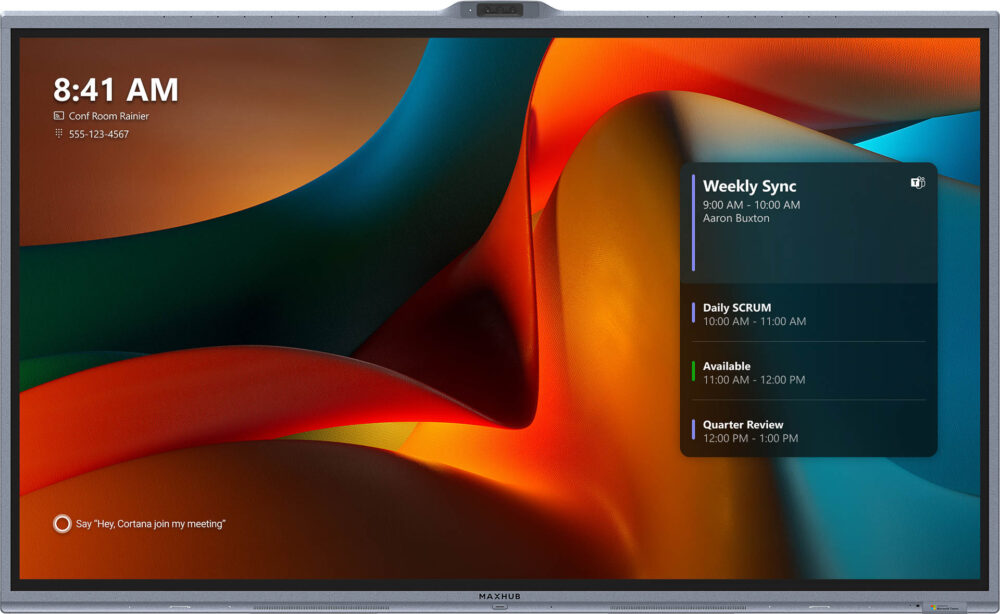Image resolution: width=1000 pixels, height=614 pixels.
Task: Click the 8:41 AM clock display
Action: pyautogui.click(x=116, y=90)
